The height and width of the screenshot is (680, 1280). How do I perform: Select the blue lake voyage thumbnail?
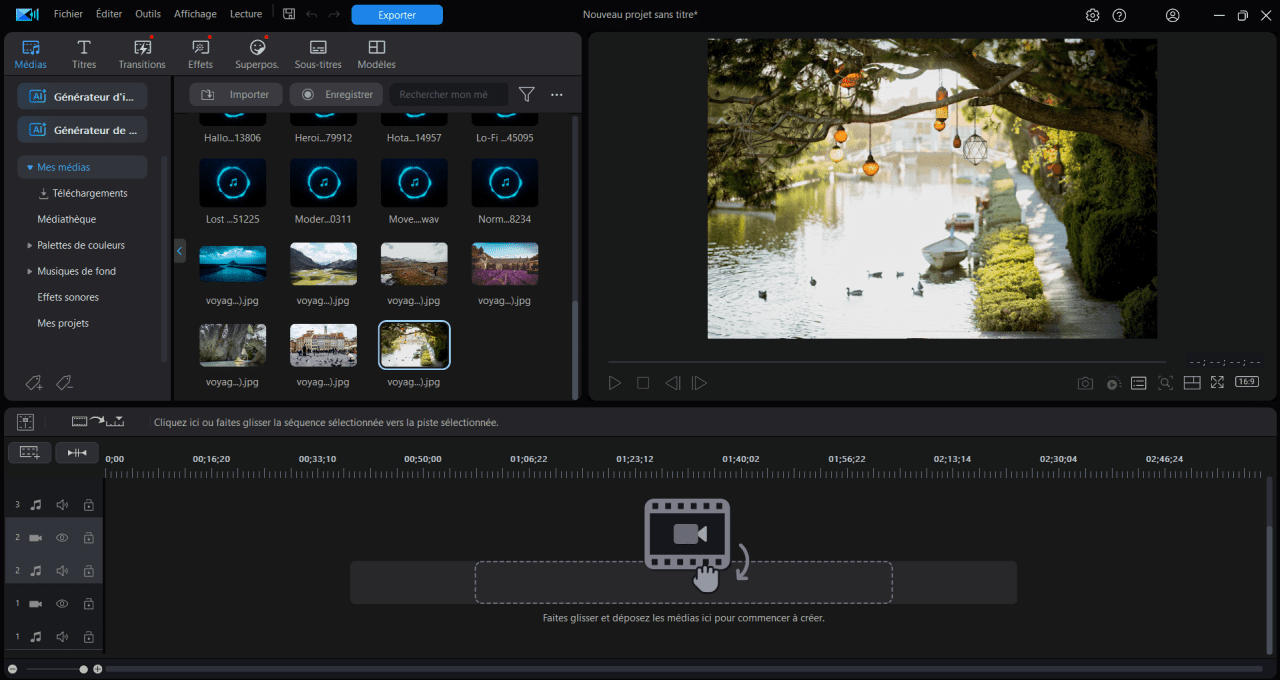[x=232, y=264]
